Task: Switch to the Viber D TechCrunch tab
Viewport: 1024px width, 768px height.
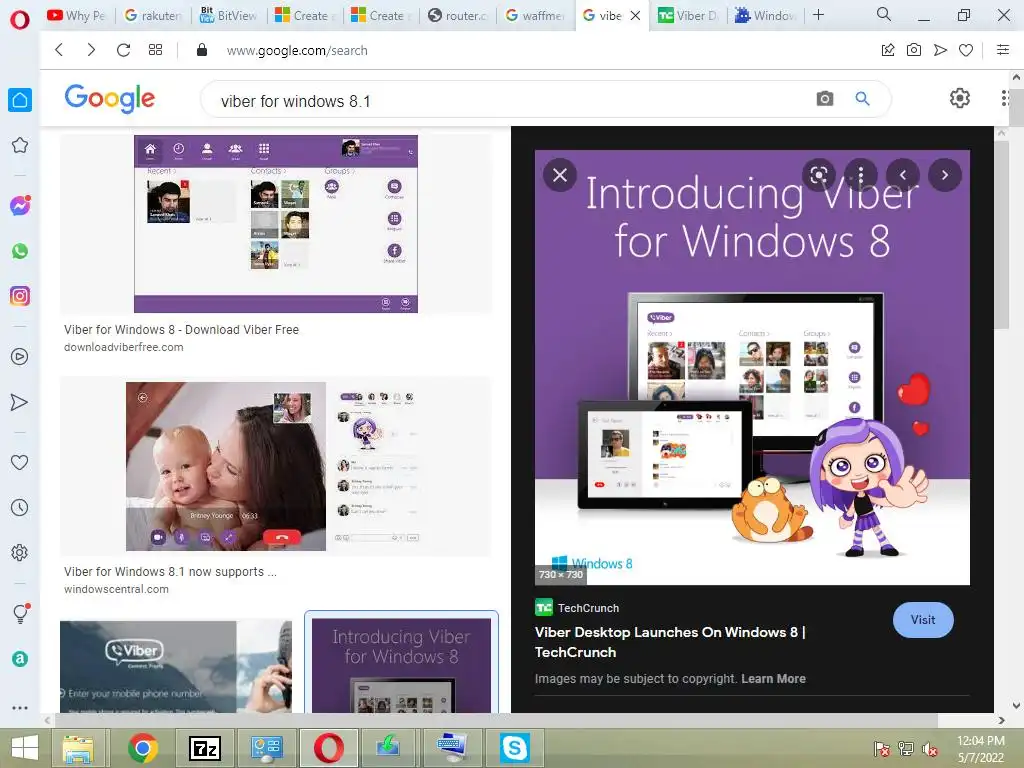Action: (687, 15)
